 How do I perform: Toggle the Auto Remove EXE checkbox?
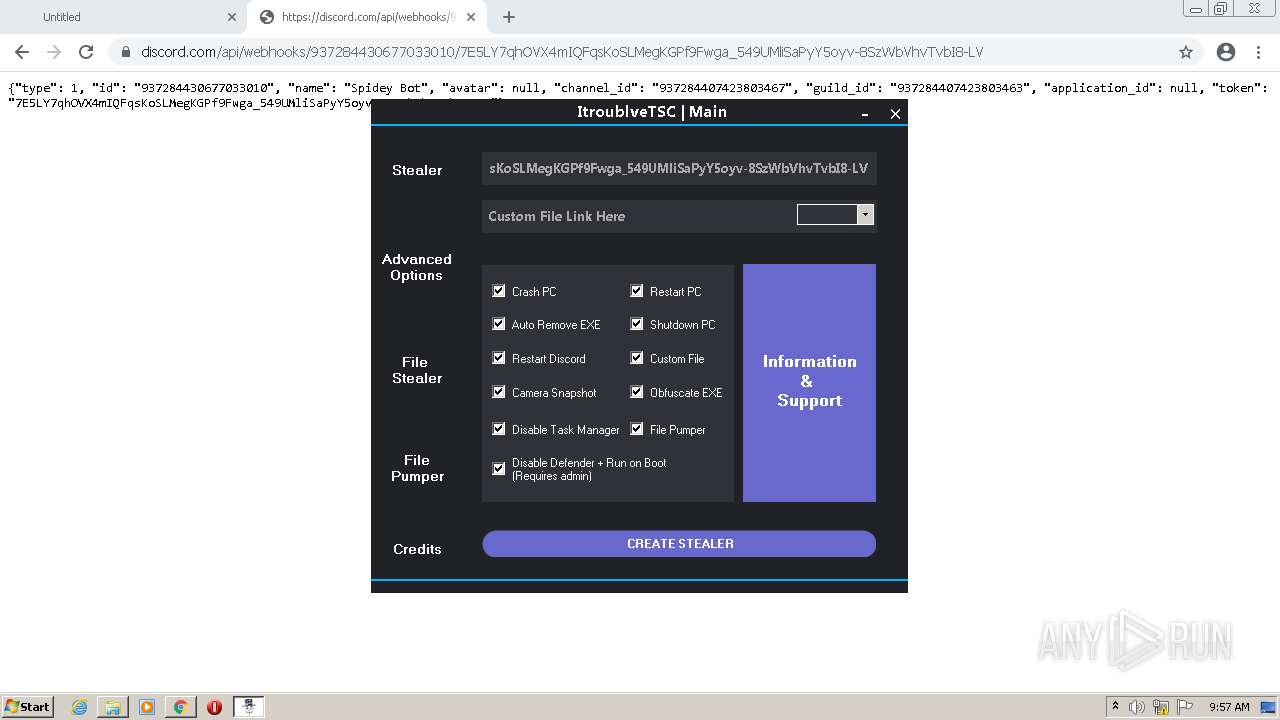[x=499, y=324]
